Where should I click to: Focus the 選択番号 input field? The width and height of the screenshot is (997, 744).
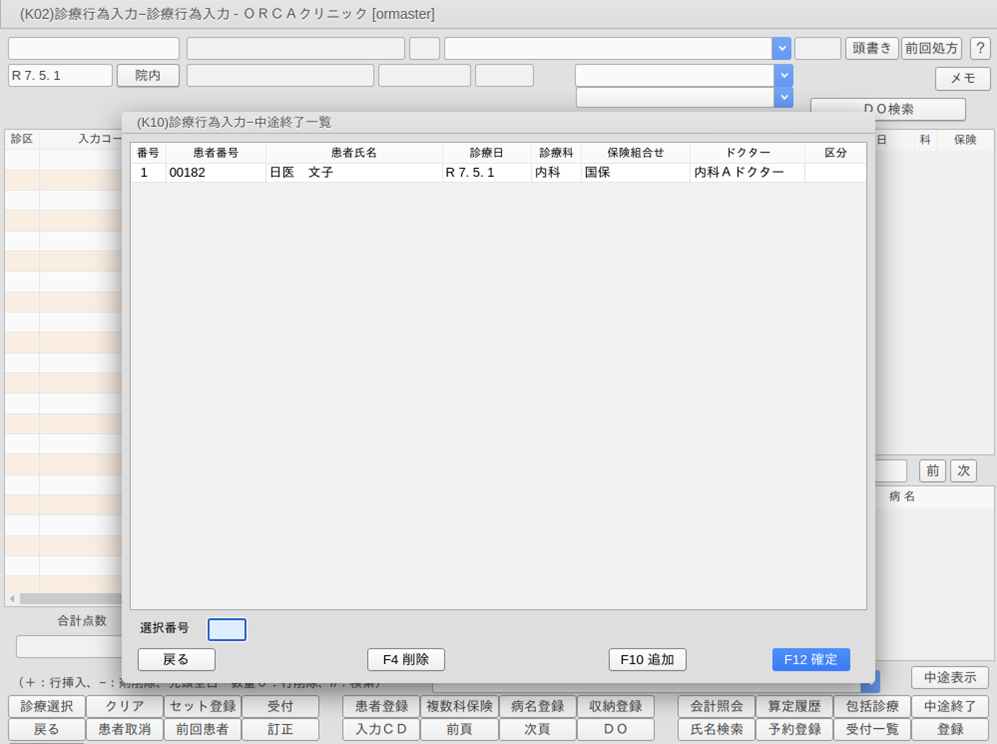tap(227, 629)
